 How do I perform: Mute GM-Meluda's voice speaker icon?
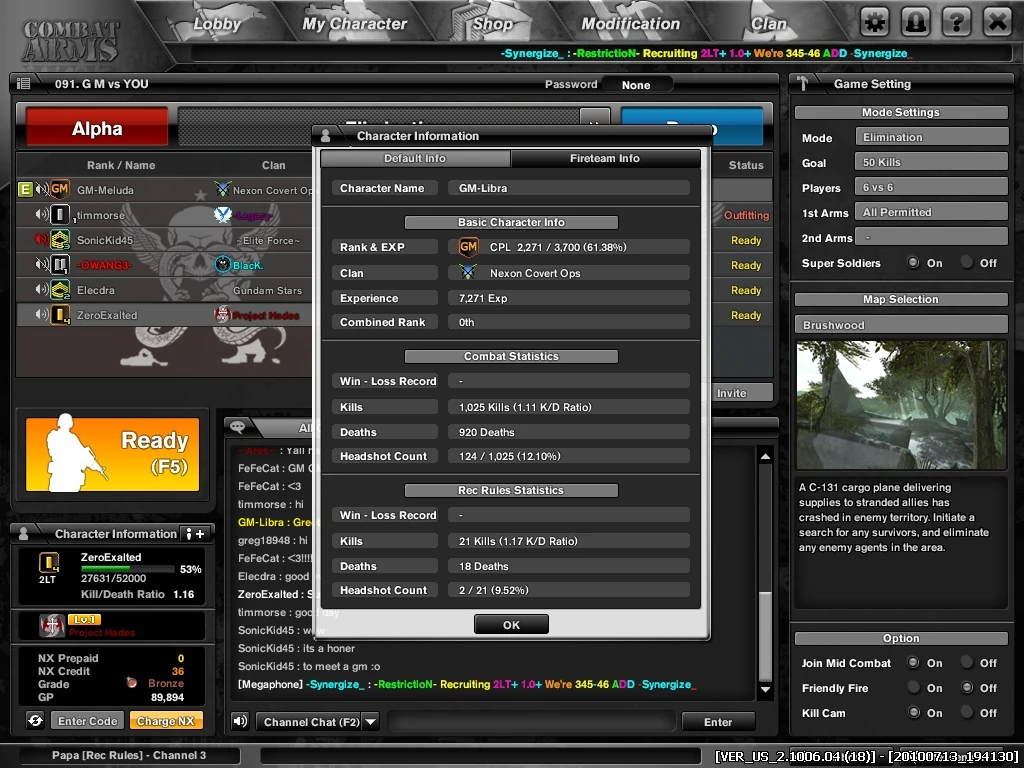[42, 190]
